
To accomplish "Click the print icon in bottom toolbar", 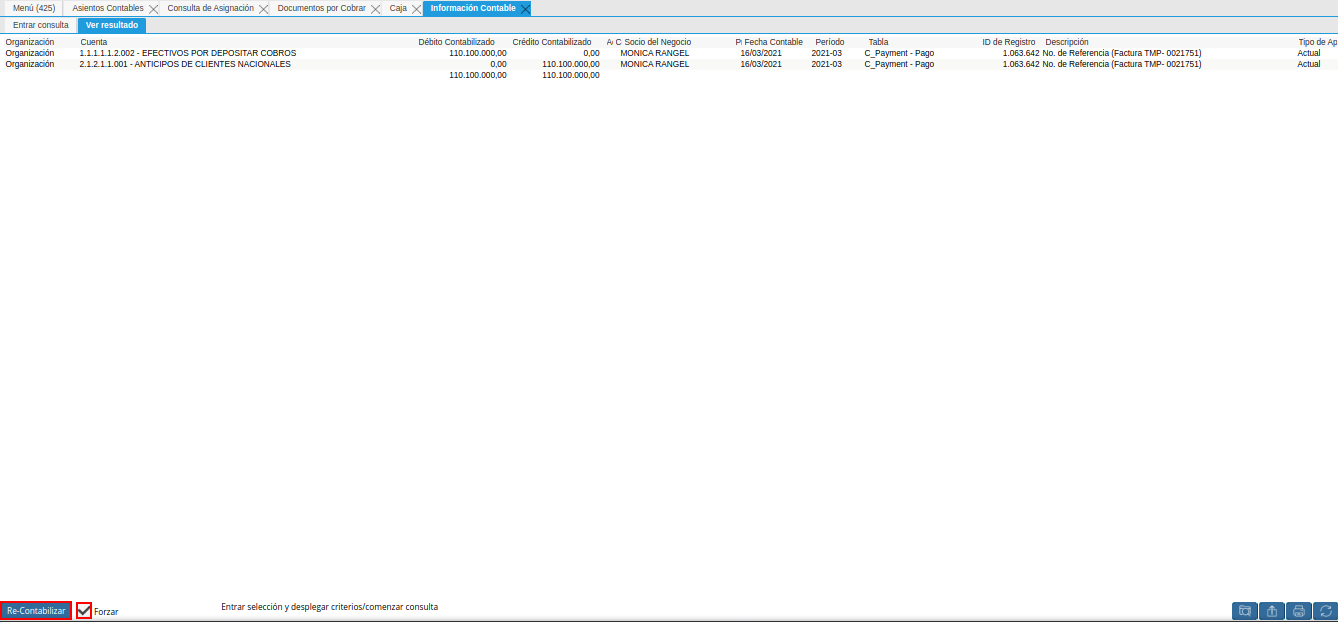I will pos(1299,610).
